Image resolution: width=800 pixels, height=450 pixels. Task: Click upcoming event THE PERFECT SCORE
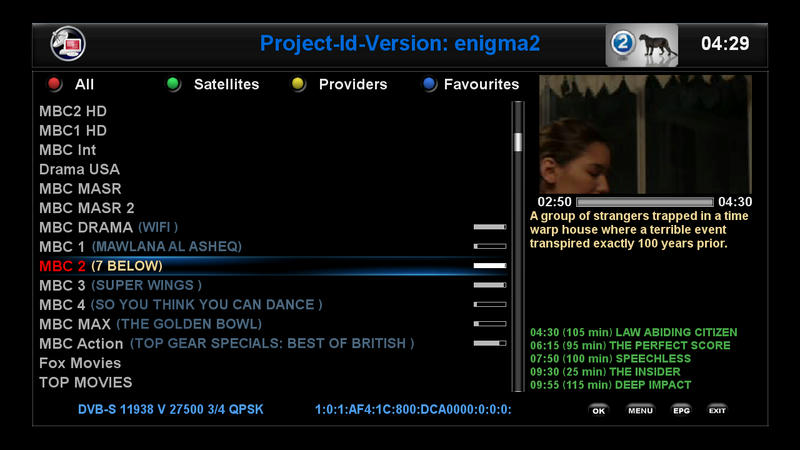[x=630, y=345]
